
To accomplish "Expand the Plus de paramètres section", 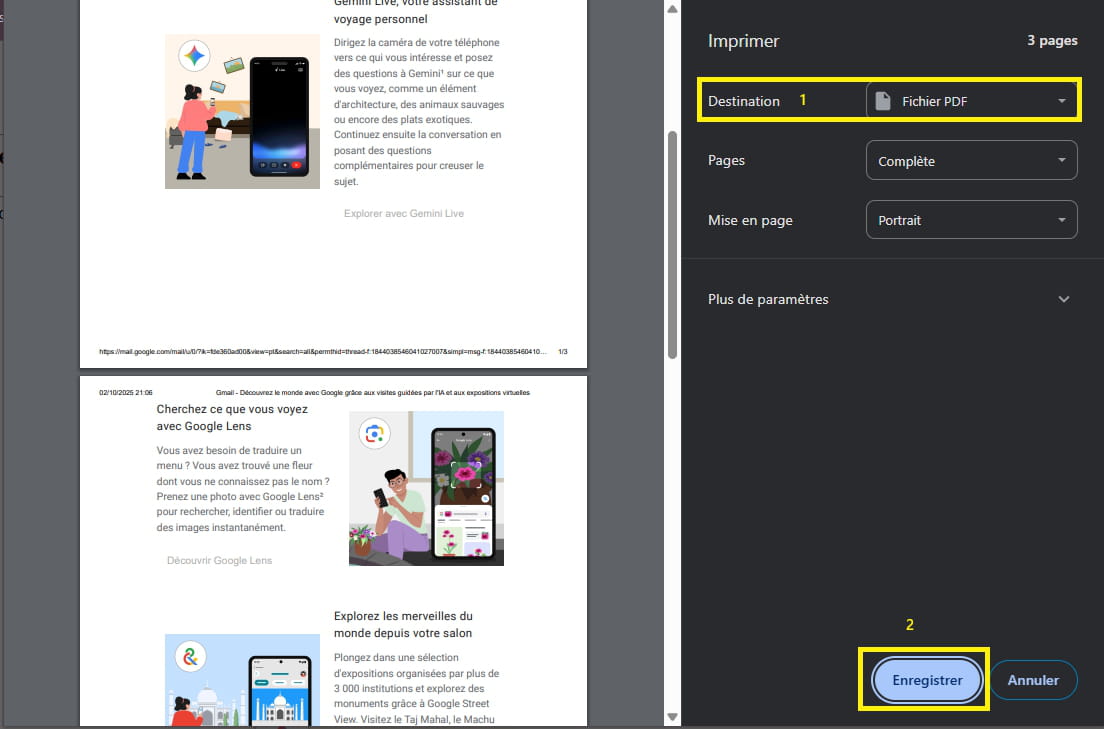I will 889,299.
